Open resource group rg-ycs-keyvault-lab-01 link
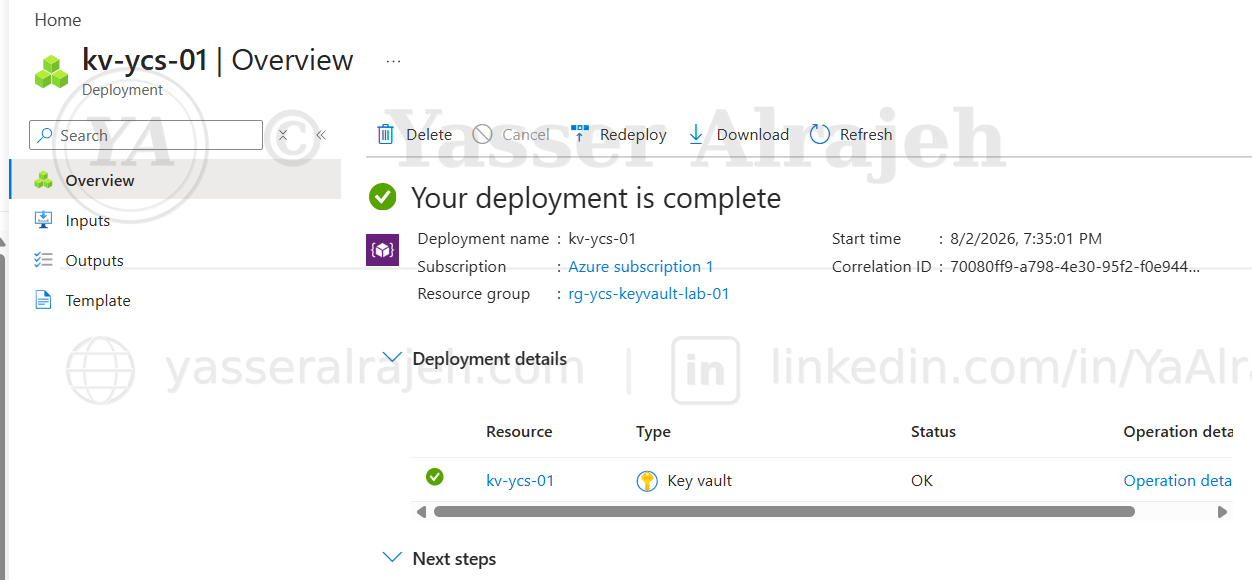The image size is (1252, 580). [x=649, y=294]
